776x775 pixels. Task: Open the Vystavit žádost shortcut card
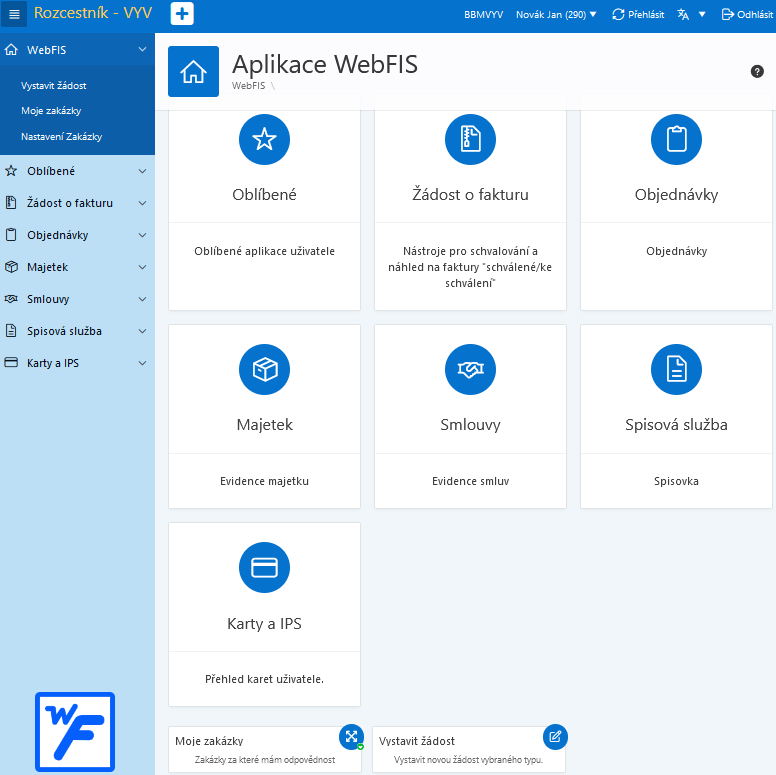point(469,749)
